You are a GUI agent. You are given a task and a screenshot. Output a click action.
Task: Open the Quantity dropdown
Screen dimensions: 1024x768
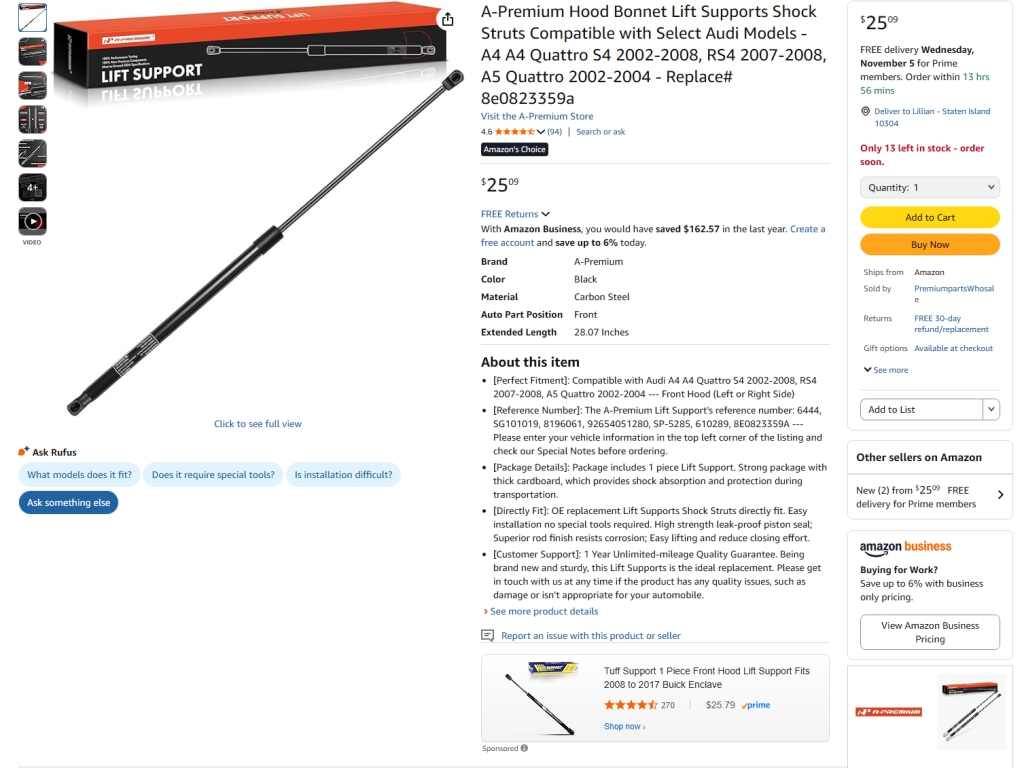click(x=930, y=187)
